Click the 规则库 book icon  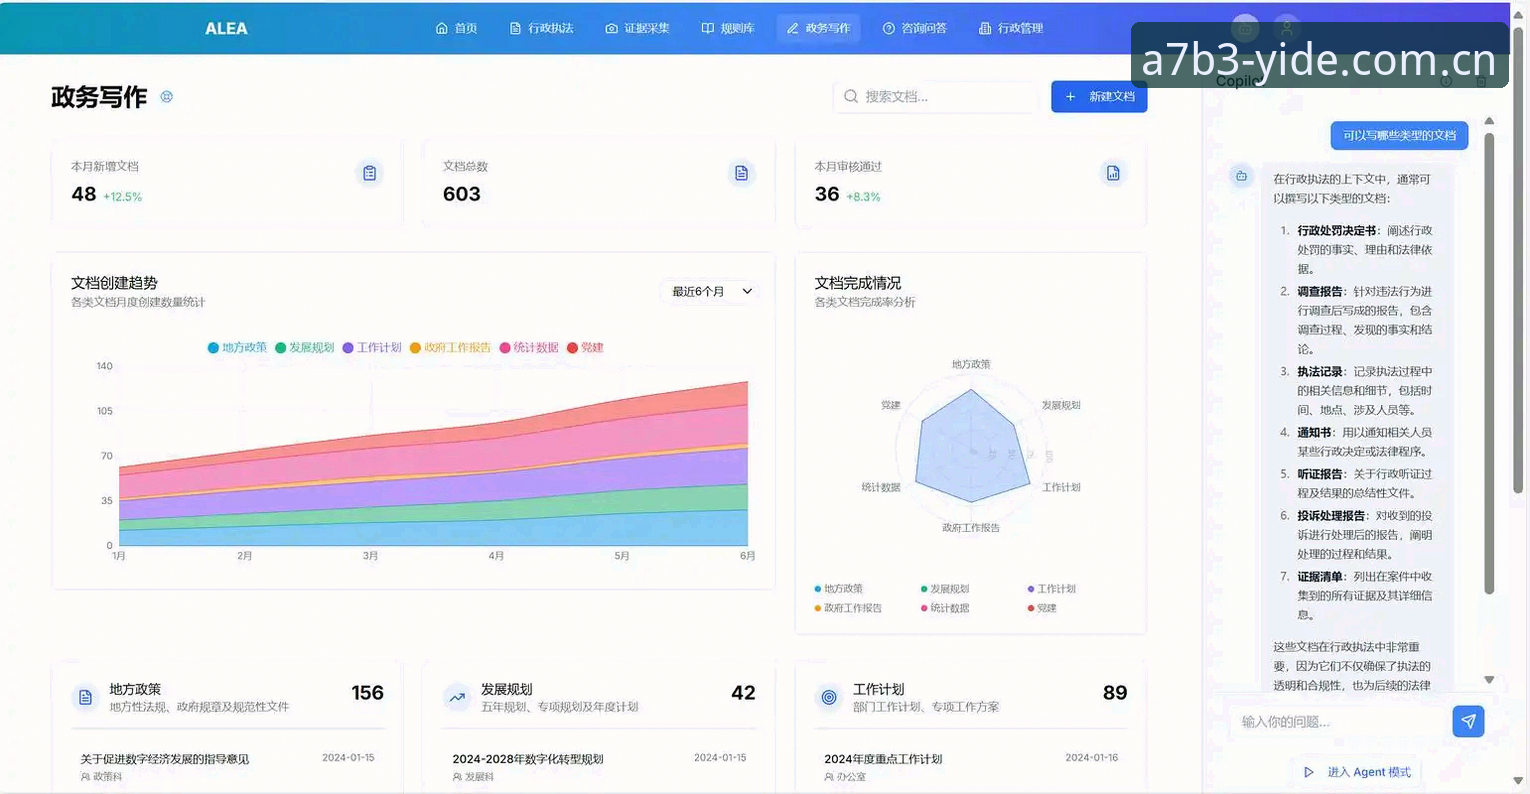[x=707, y=28]
